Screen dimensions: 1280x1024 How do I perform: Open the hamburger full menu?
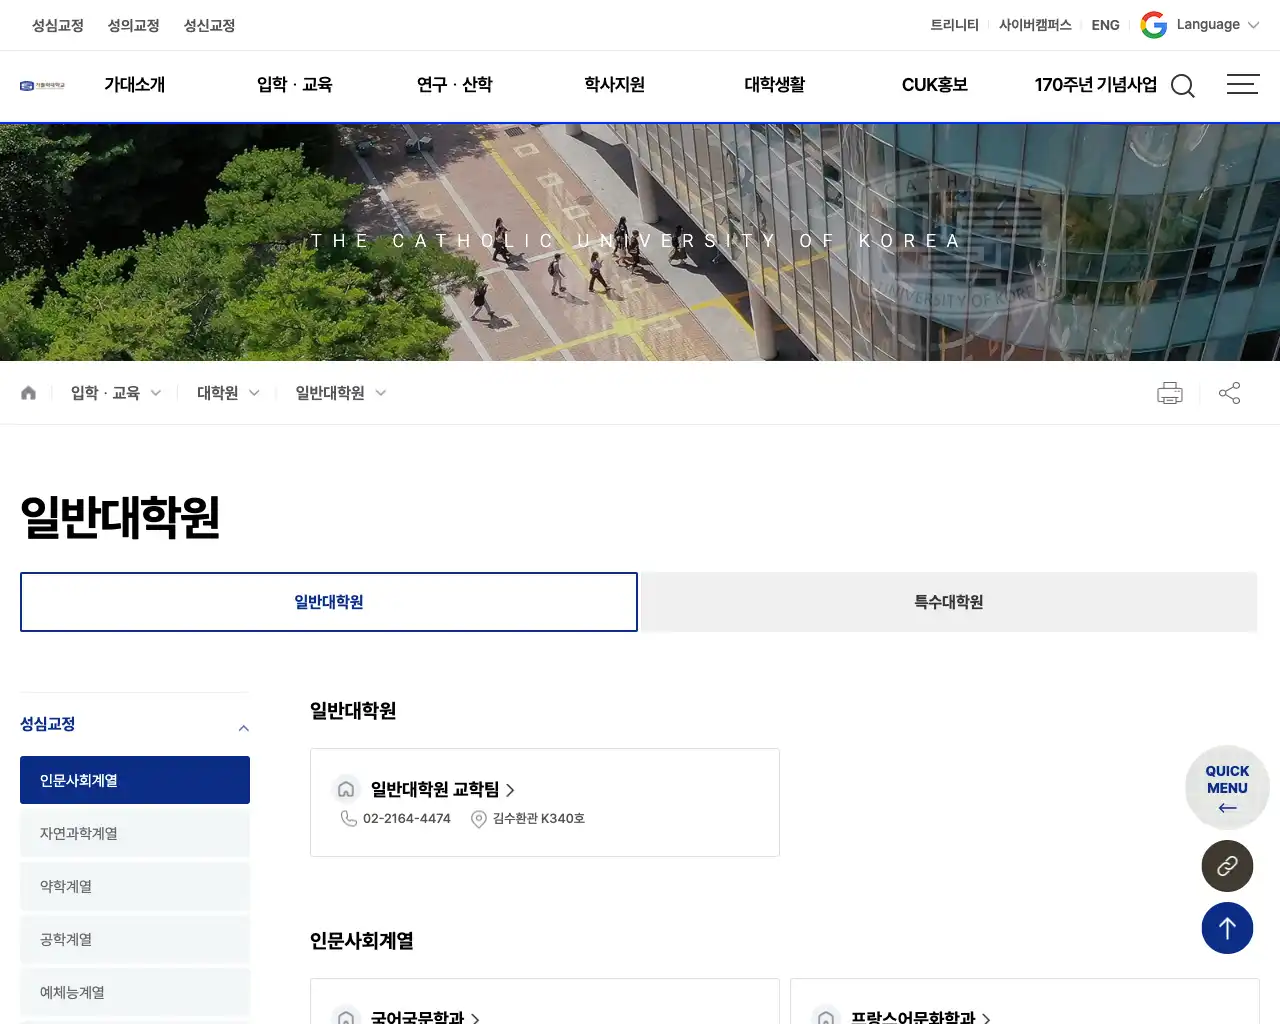click(1243, 84)
